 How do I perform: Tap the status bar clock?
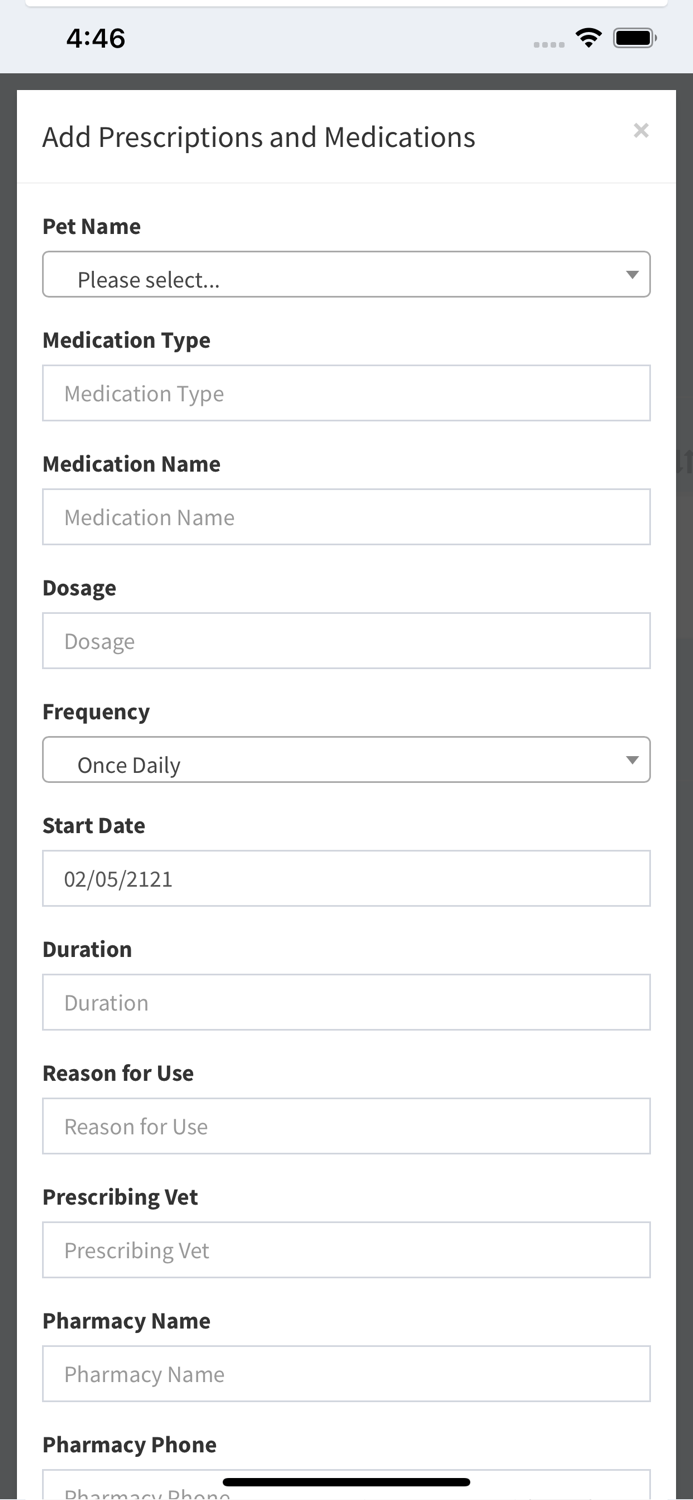click(95, 39)
